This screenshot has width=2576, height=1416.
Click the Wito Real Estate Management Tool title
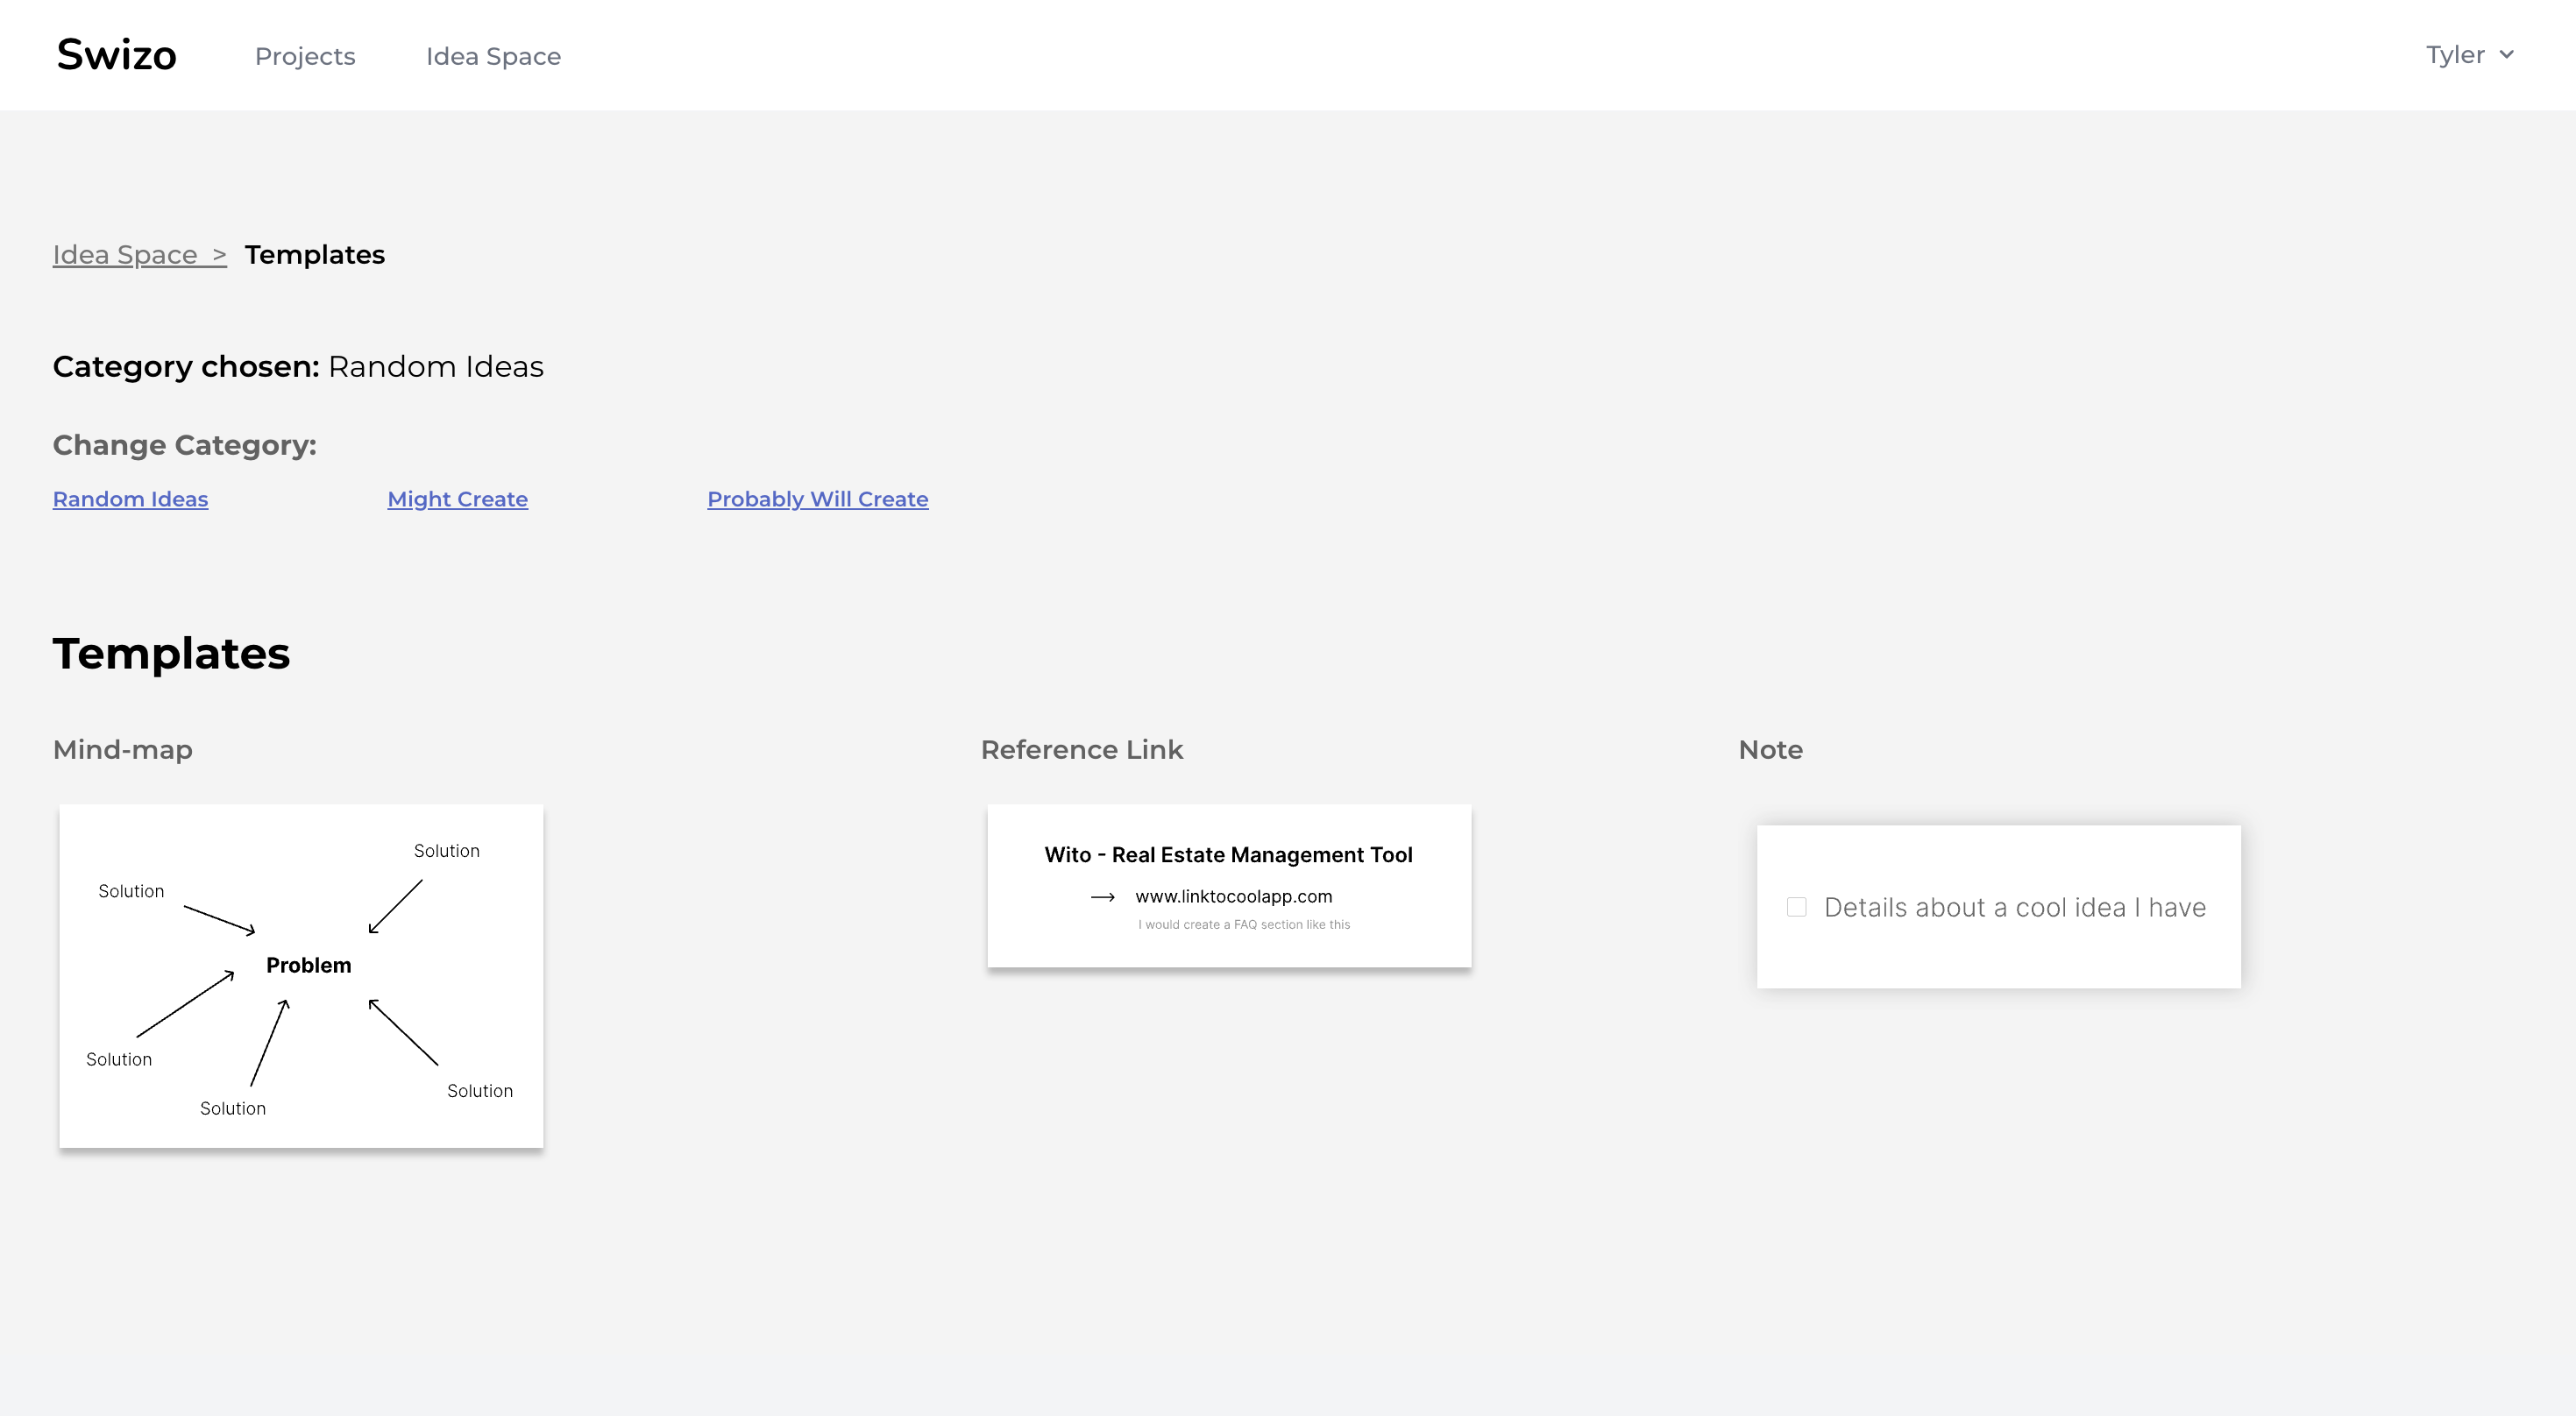click(1228, 855)
